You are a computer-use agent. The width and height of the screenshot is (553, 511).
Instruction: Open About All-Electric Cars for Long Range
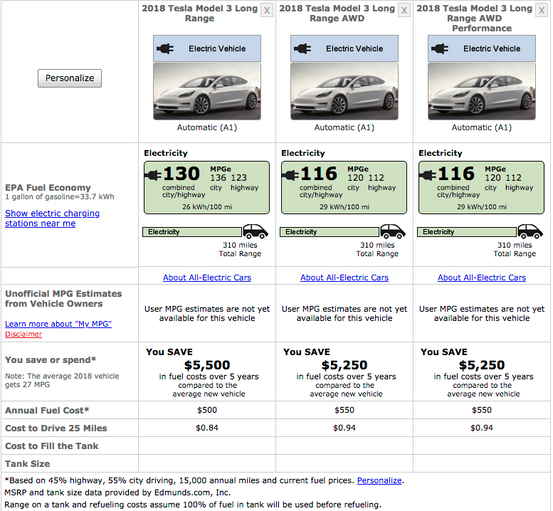click(x=207, y=278)
